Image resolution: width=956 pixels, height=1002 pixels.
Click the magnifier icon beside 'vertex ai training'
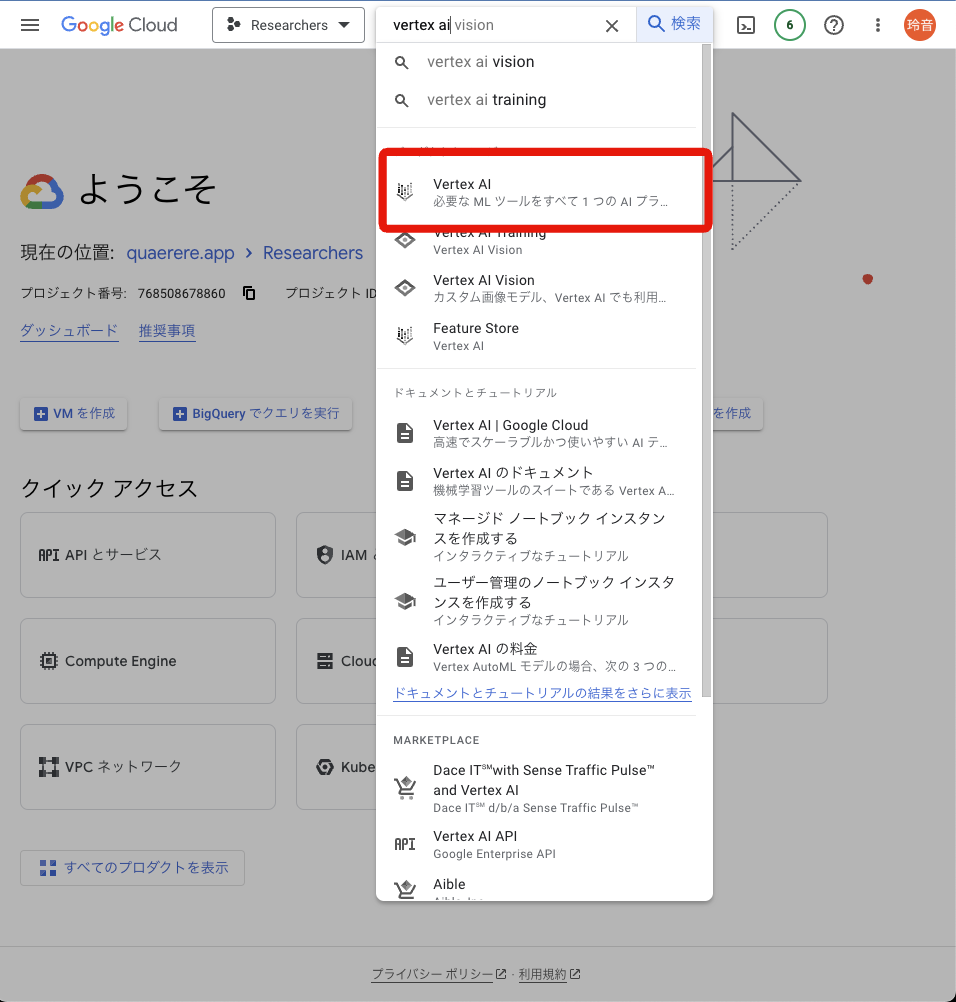click(401, 100)
